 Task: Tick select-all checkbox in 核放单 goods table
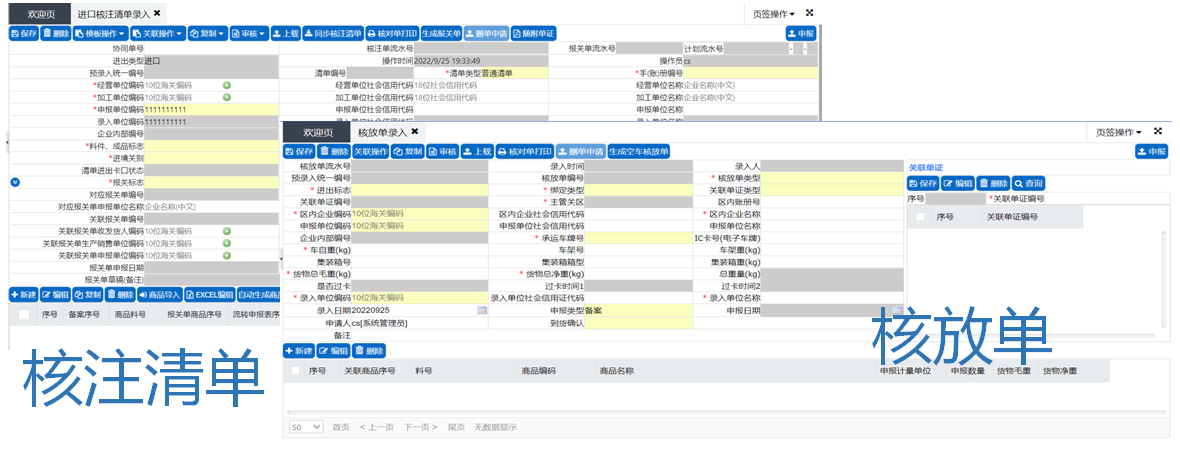click(x=295, y=370)
